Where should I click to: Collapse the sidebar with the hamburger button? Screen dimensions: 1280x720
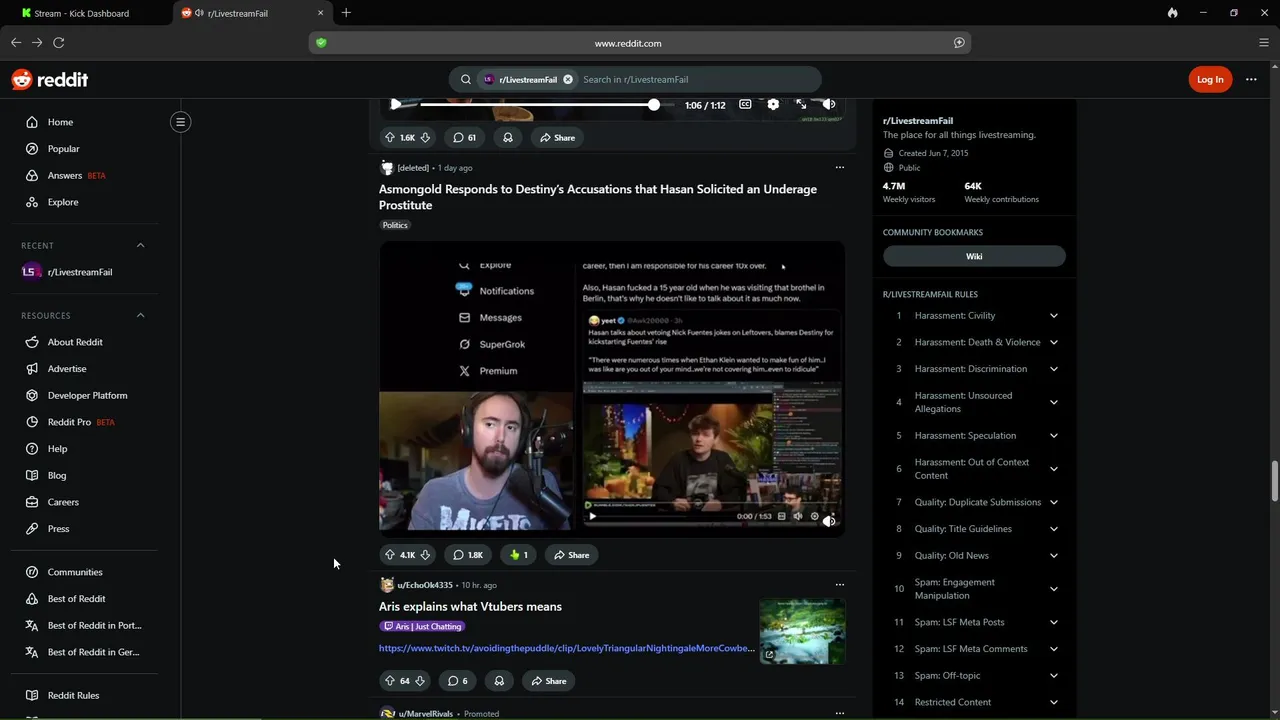(x=180, y=122)
